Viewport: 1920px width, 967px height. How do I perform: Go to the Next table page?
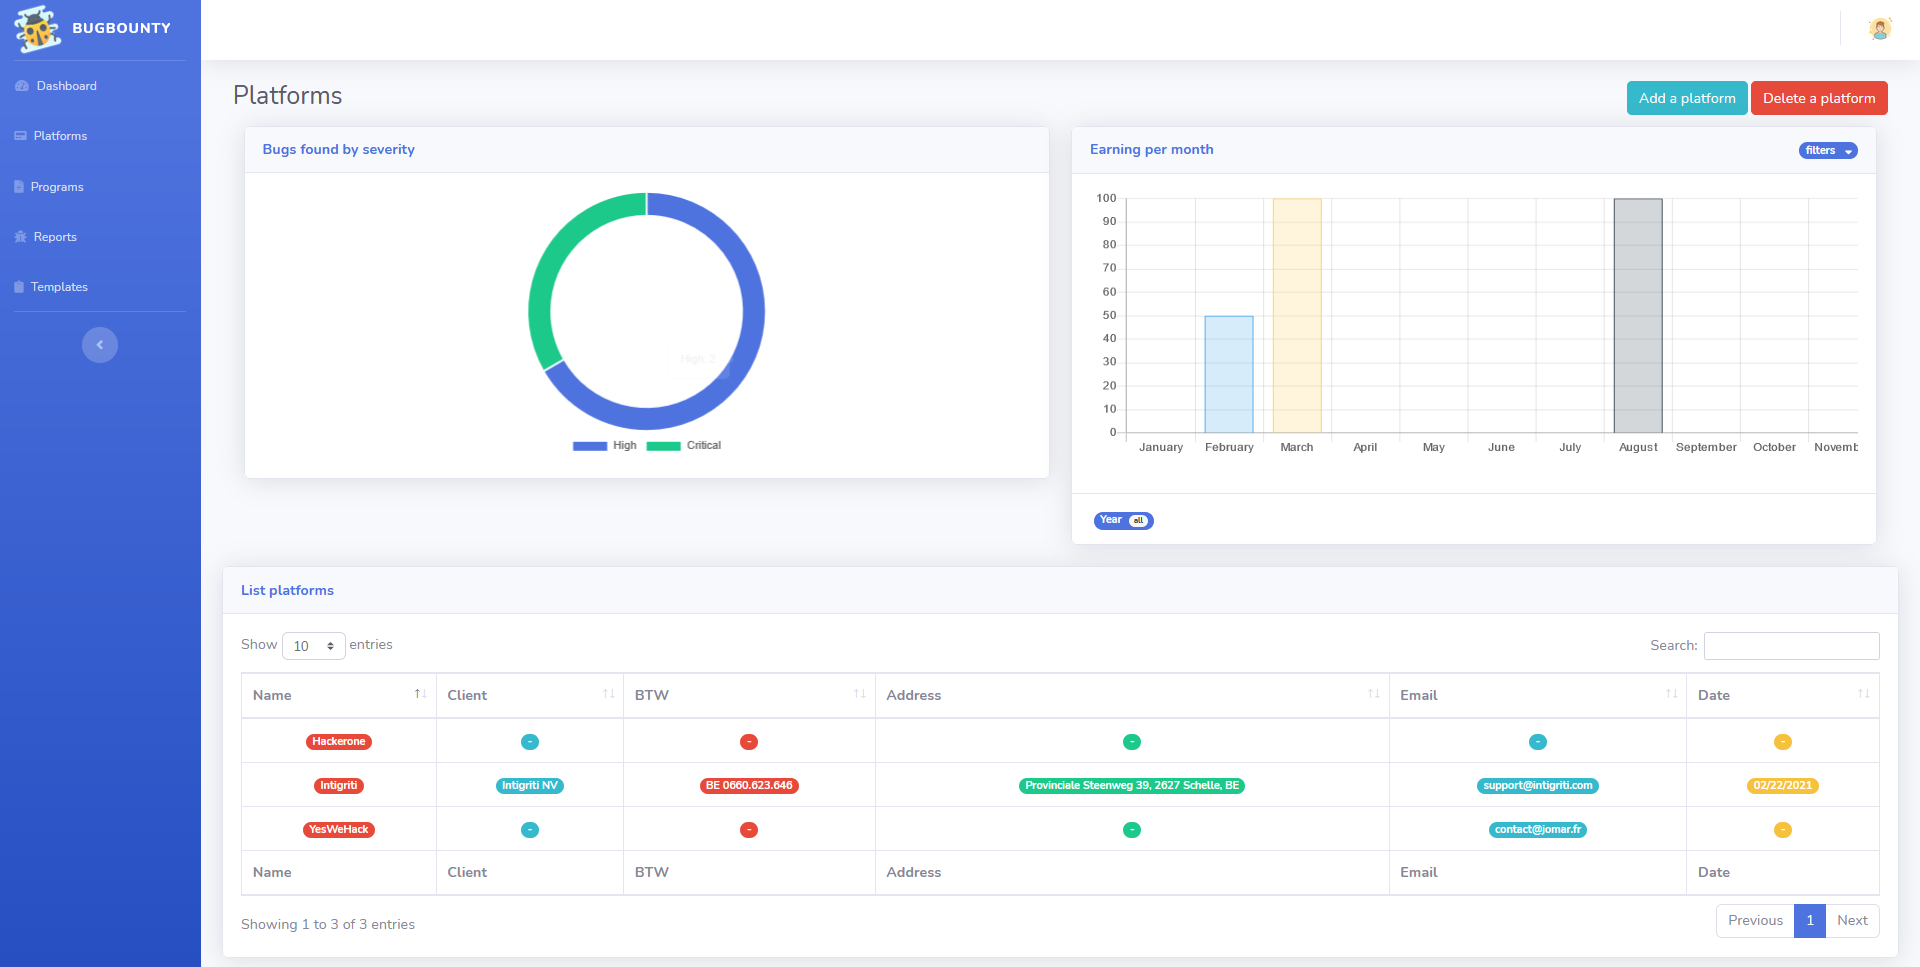point(1852,921)
